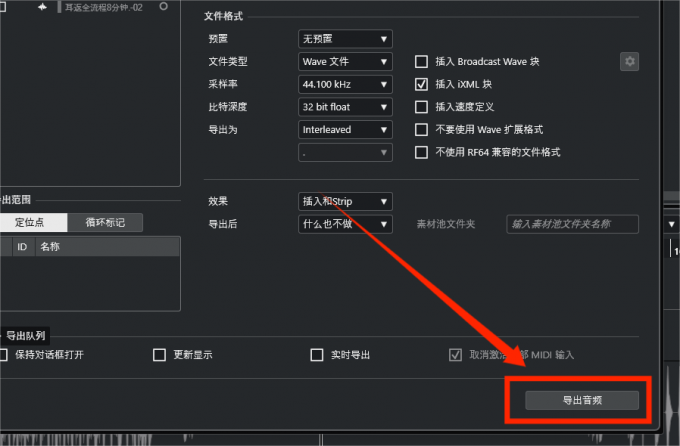The width and height of the screenshot is (680, 446).
Task: Click the ID column header
Action: click(x=22, y=246)
